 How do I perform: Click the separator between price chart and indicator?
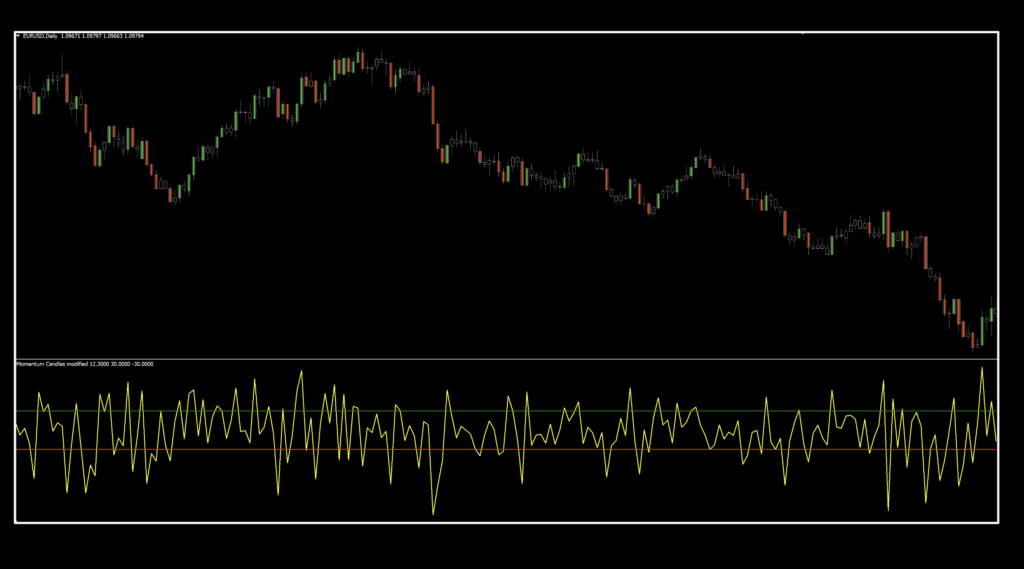500,358
